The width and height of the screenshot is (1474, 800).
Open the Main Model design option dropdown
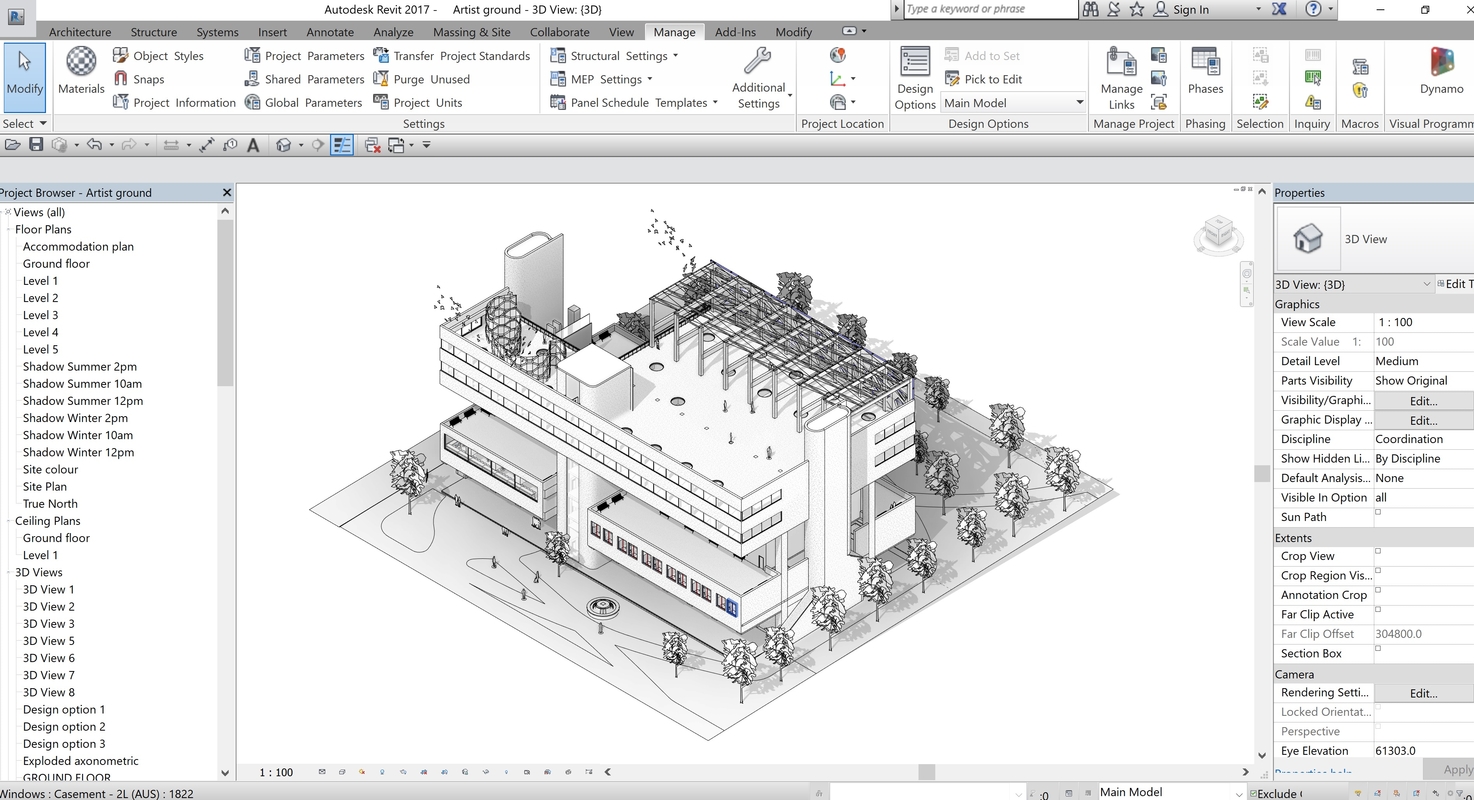click(x=1014, y=103)
